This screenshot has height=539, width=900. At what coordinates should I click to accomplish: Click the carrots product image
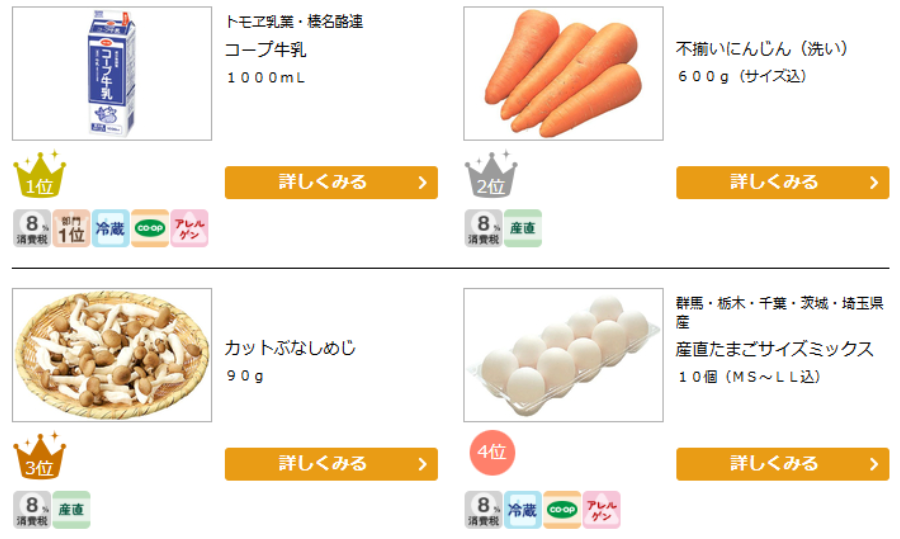coord(563,73)
